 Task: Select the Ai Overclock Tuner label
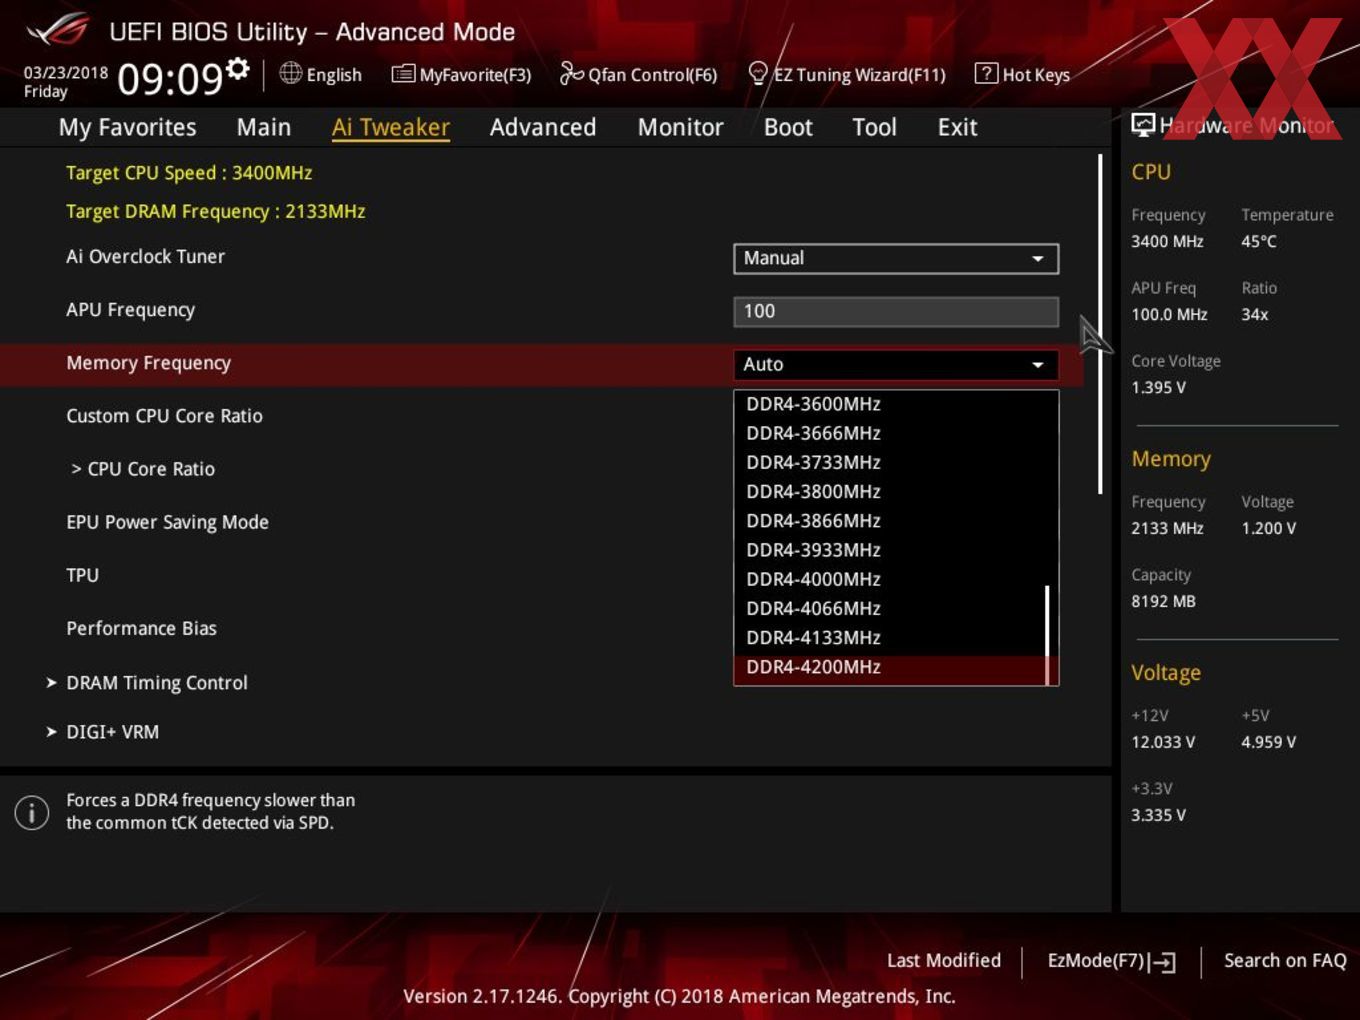pos(145,256)
